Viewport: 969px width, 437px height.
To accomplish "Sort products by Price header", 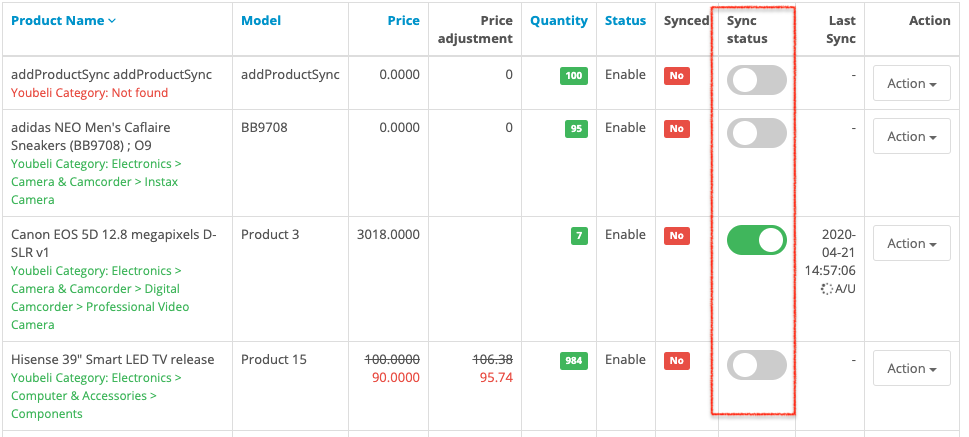I will (404, 21).
